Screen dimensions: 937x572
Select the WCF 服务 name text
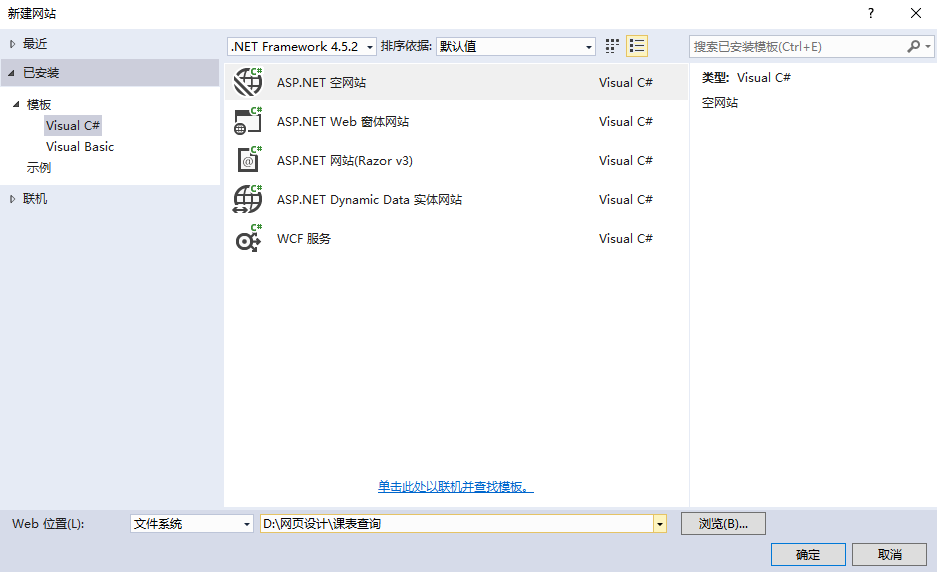tap(304, 238)
